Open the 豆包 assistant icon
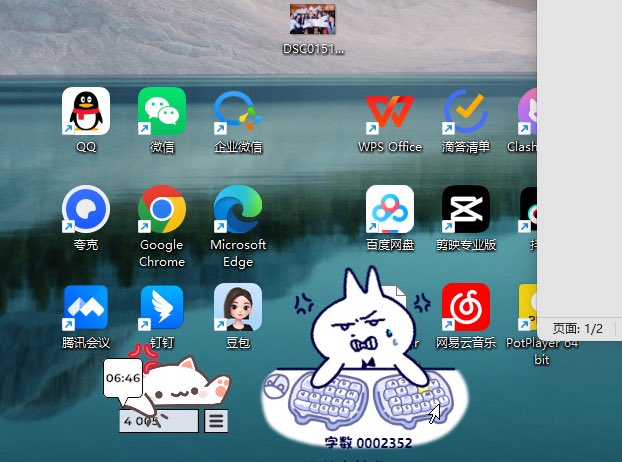The image size is (622, 462). 238,307
